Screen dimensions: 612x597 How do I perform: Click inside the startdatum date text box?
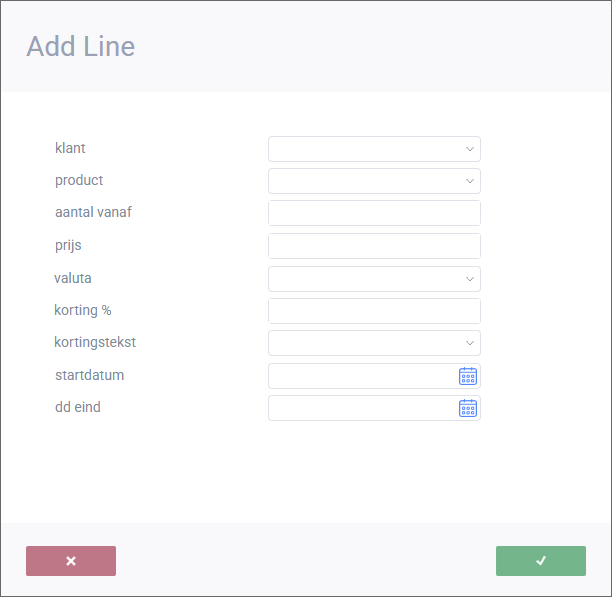(x=361, y=376)
